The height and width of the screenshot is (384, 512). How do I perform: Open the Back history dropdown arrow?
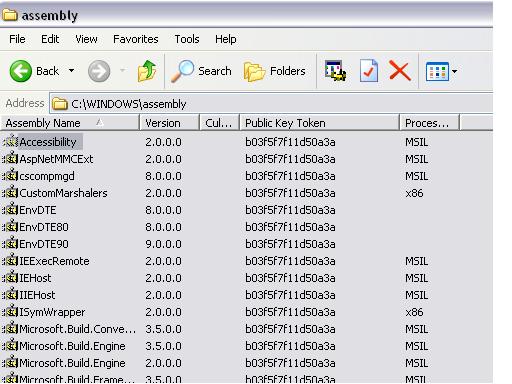point(71,71)
